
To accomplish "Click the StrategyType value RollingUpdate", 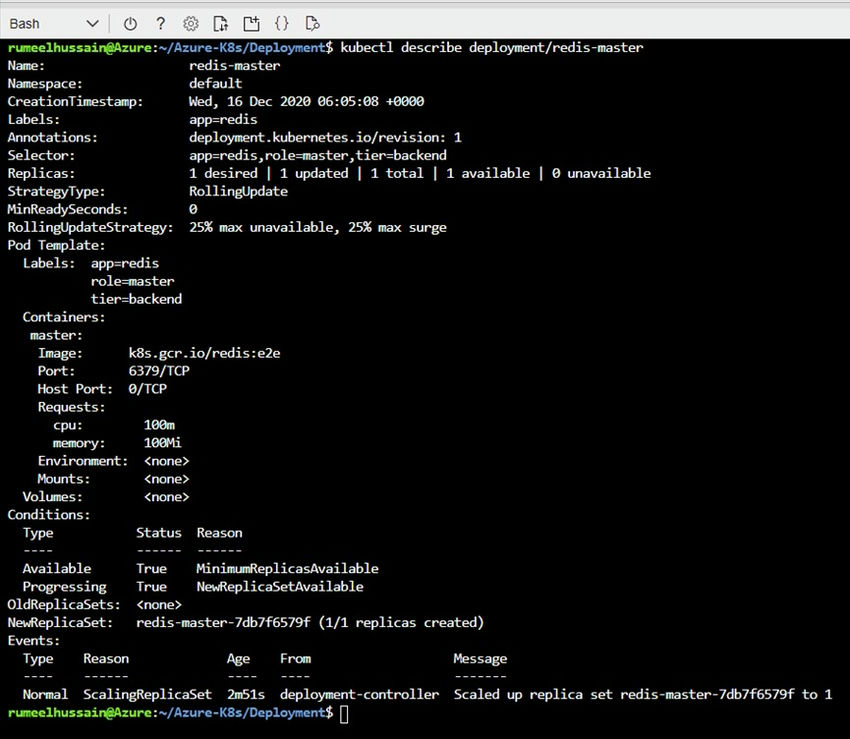I will coord(238,191).
